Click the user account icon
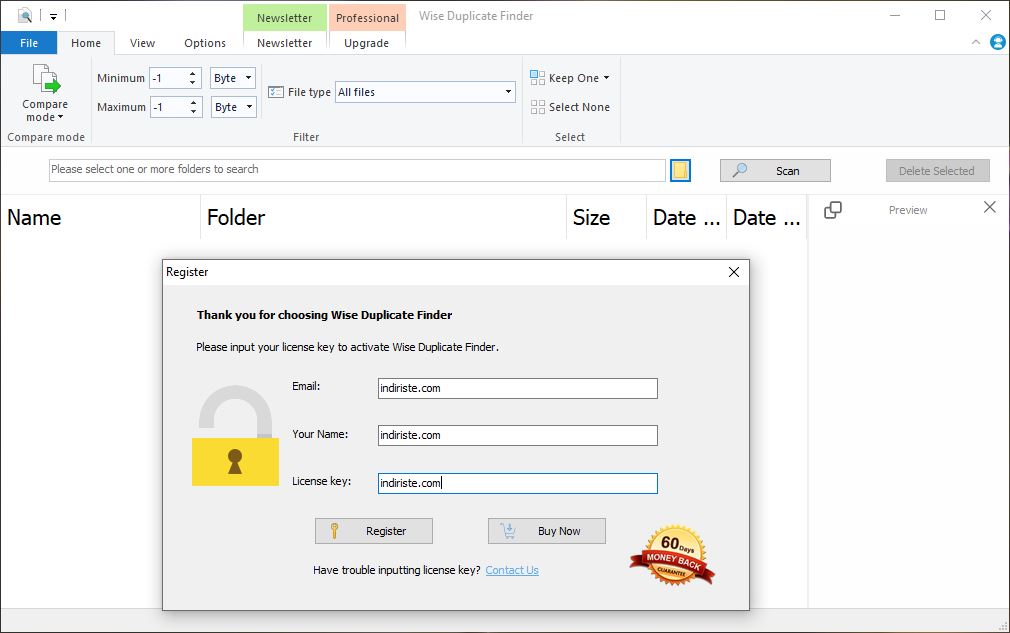Viewport: 1010px width, 633px height. 998,43
